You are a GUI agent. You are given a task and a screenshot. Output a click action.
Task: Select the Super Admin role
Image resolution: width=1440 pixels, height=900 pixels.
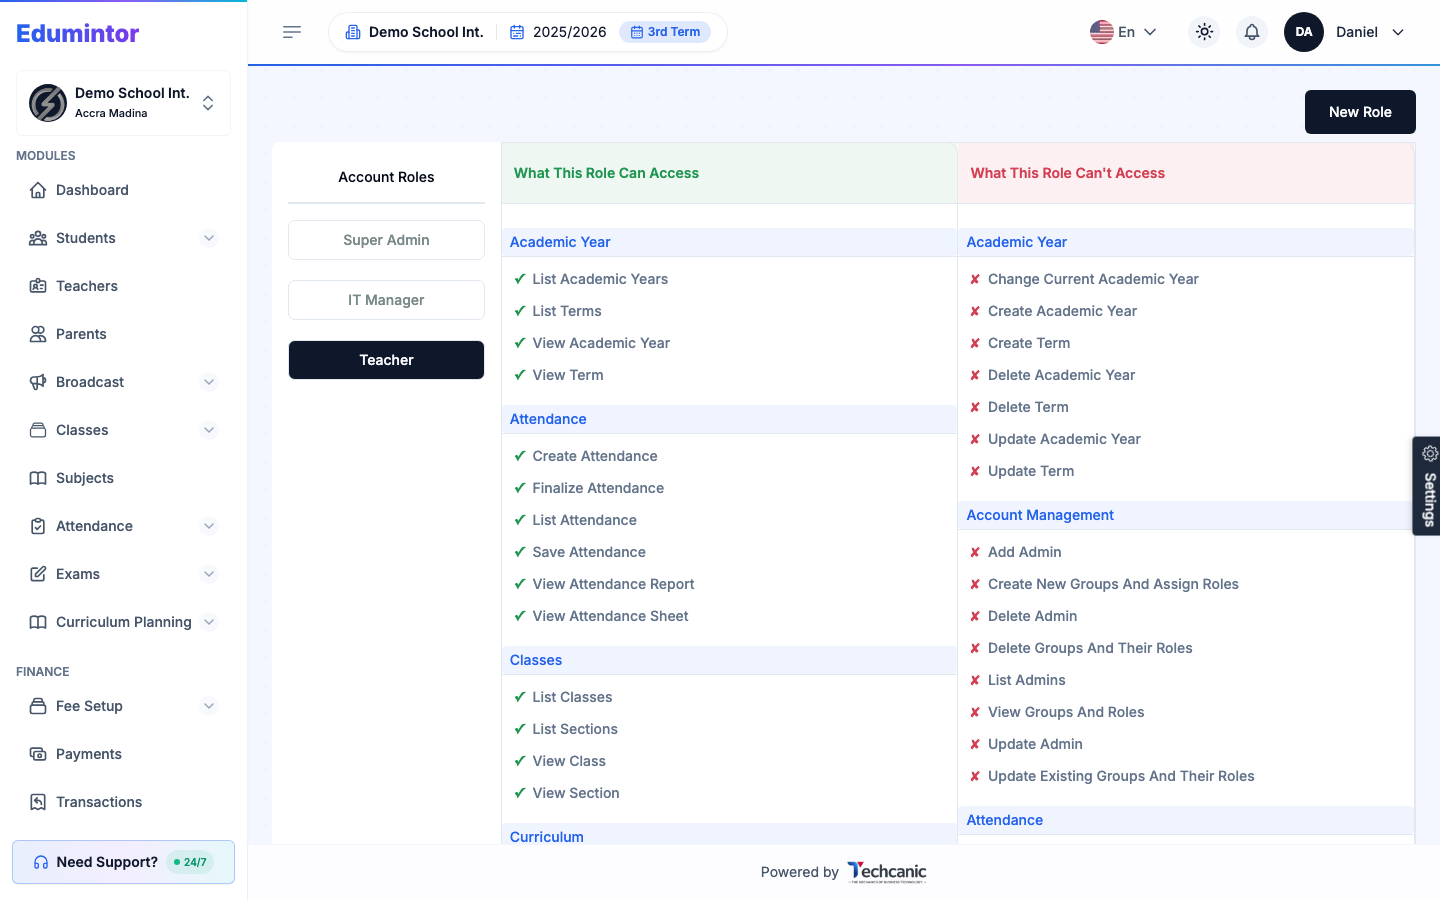point(386,240)
